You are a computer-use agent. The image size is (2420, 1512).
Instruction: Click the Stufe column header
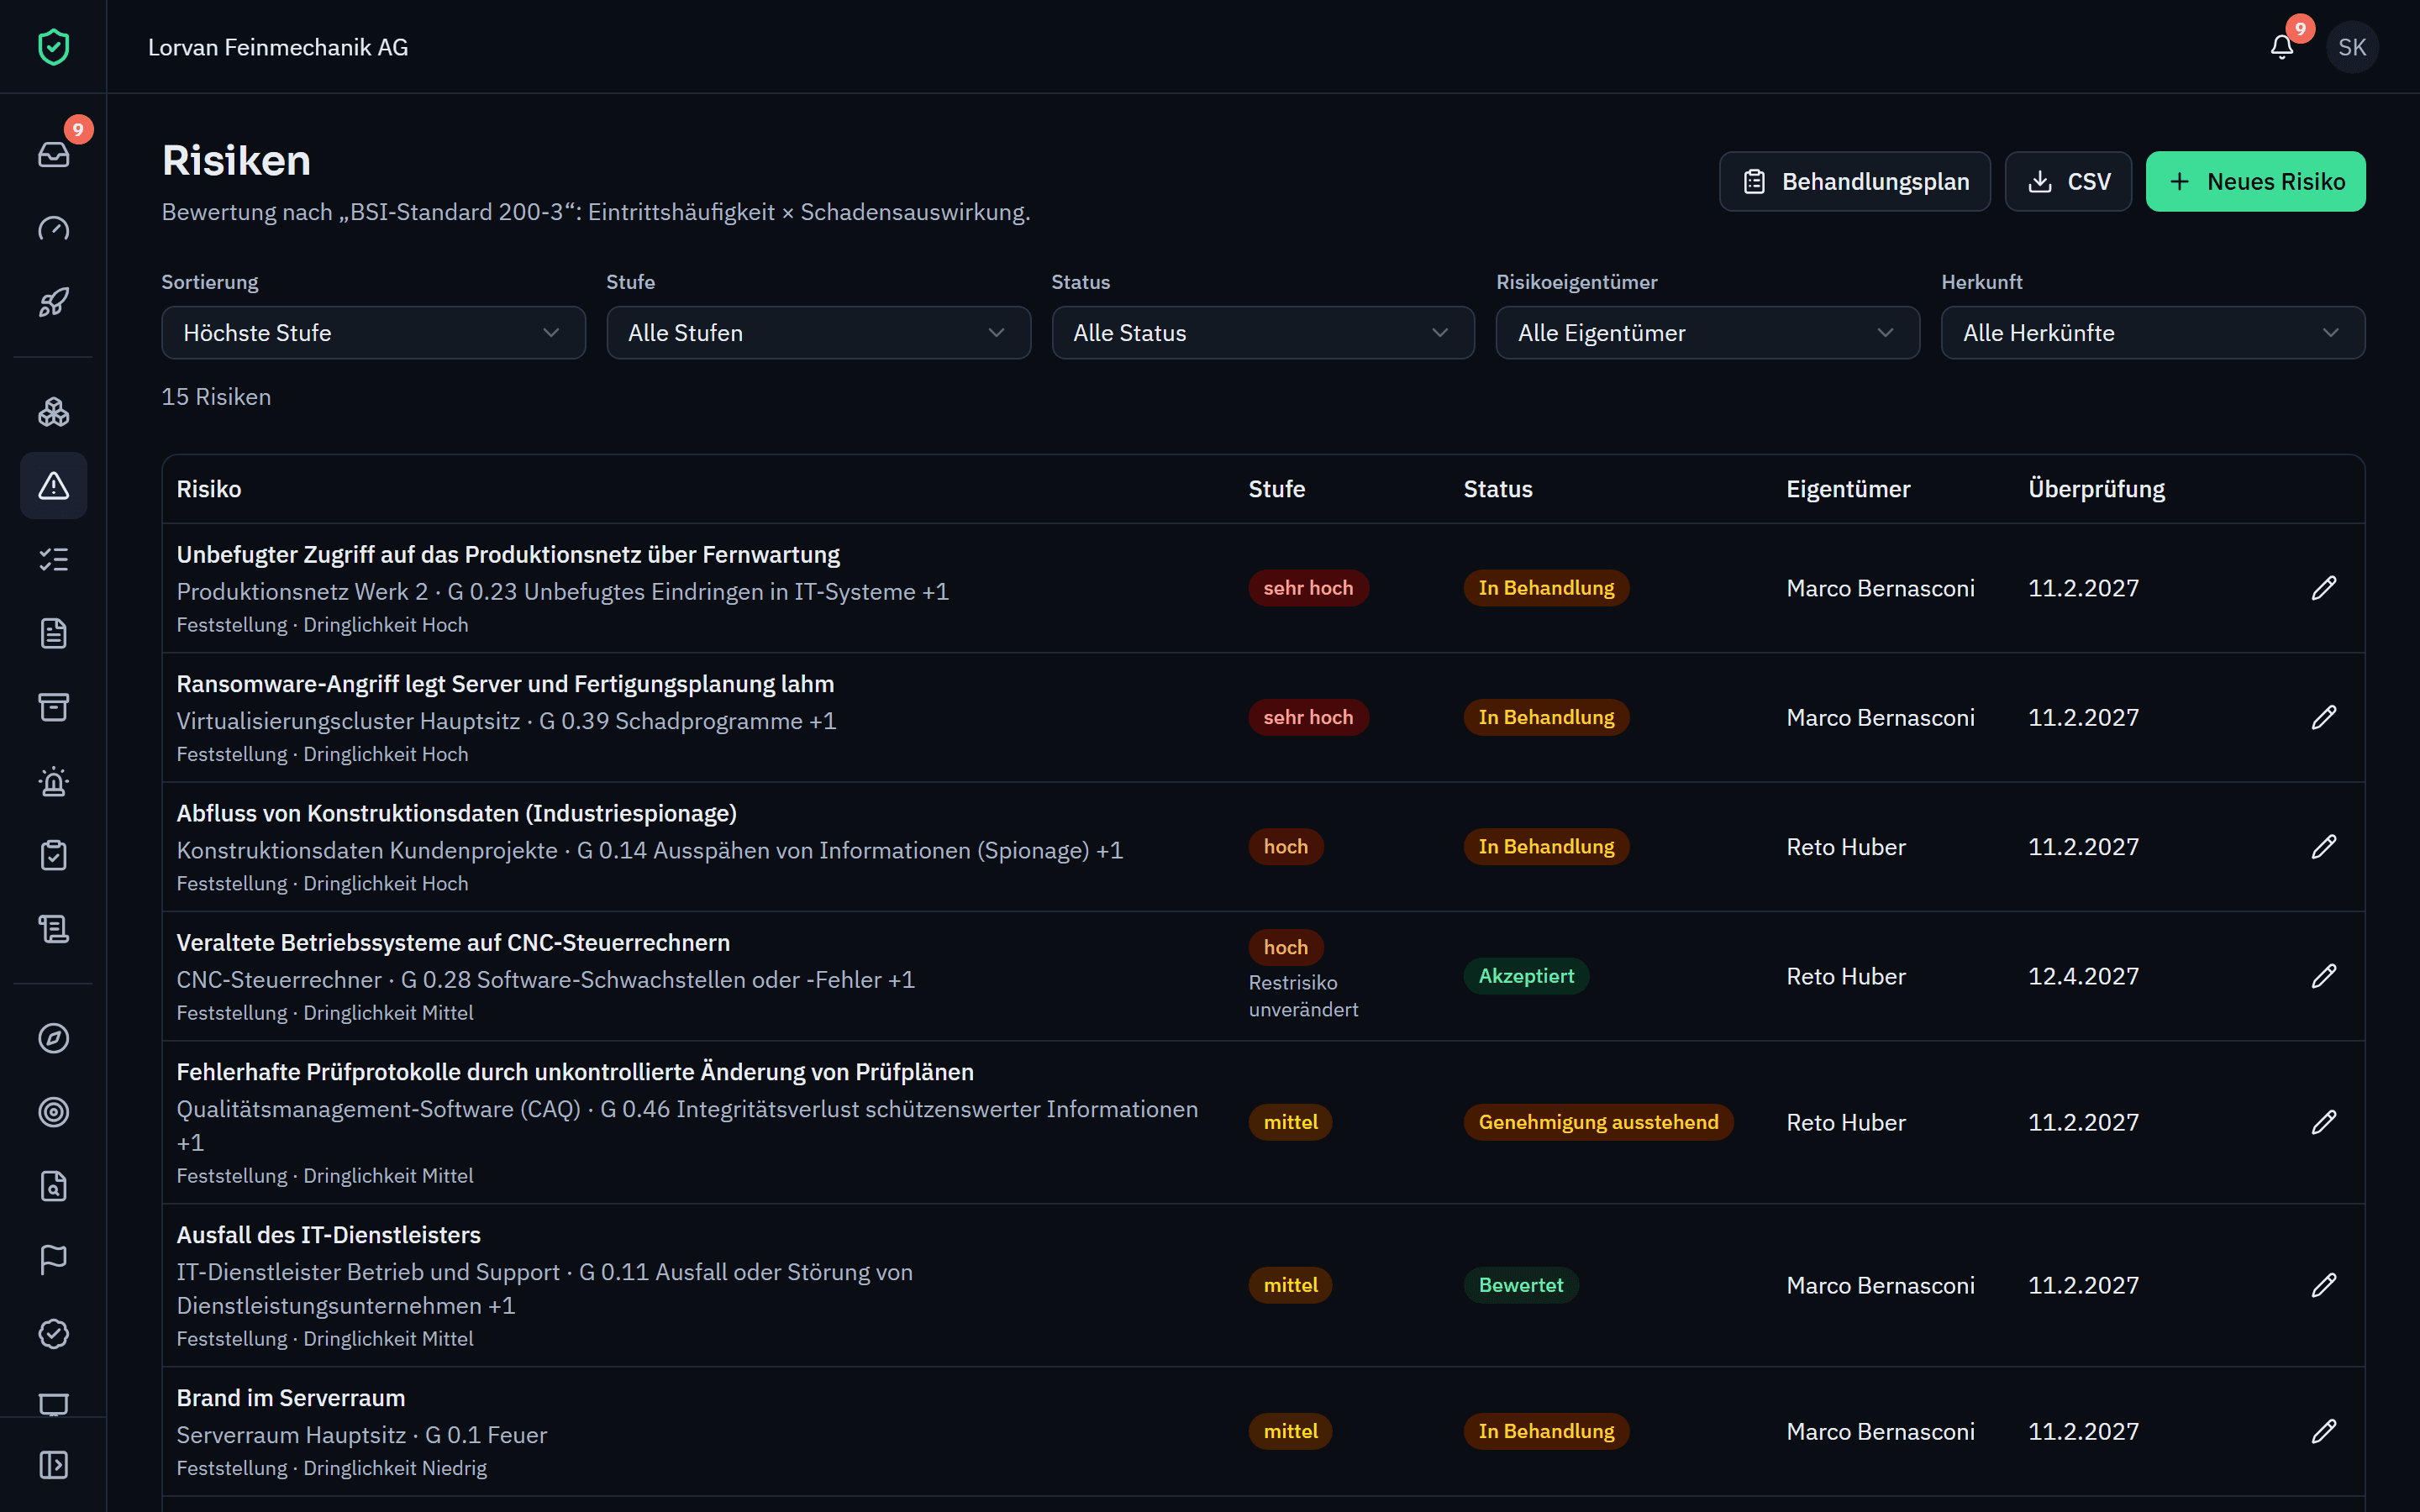(1276, 489)
